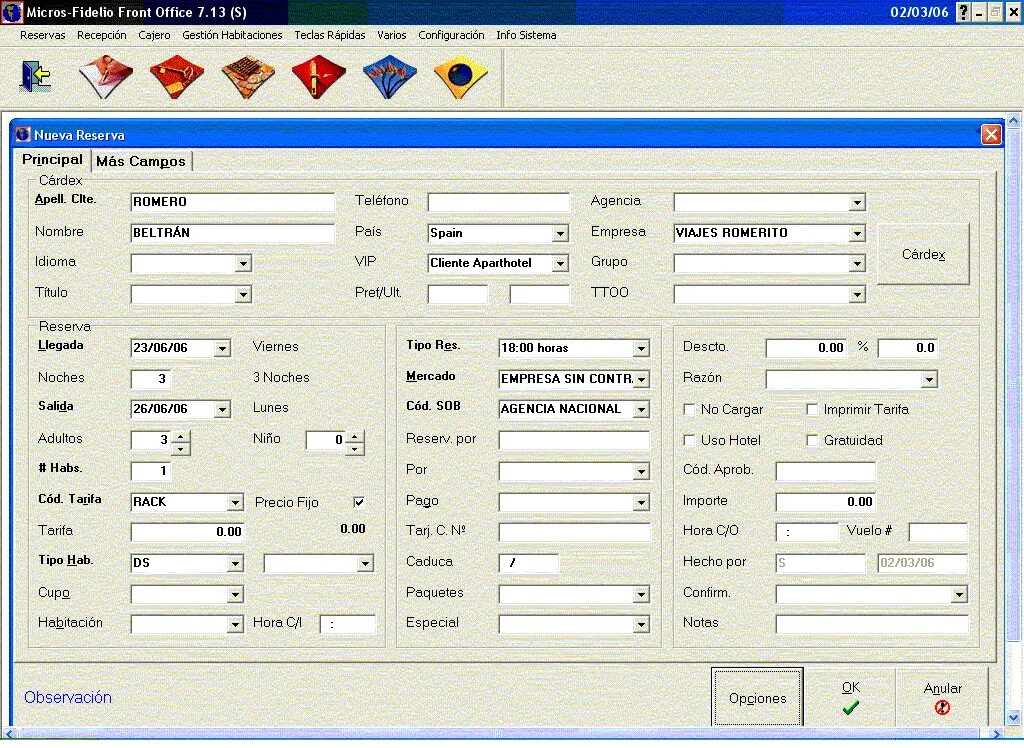Open the Tipo Res. 18:00 horas dropdown
Image resolution: width=1024 pixels, height=748 pixels.
641,348
